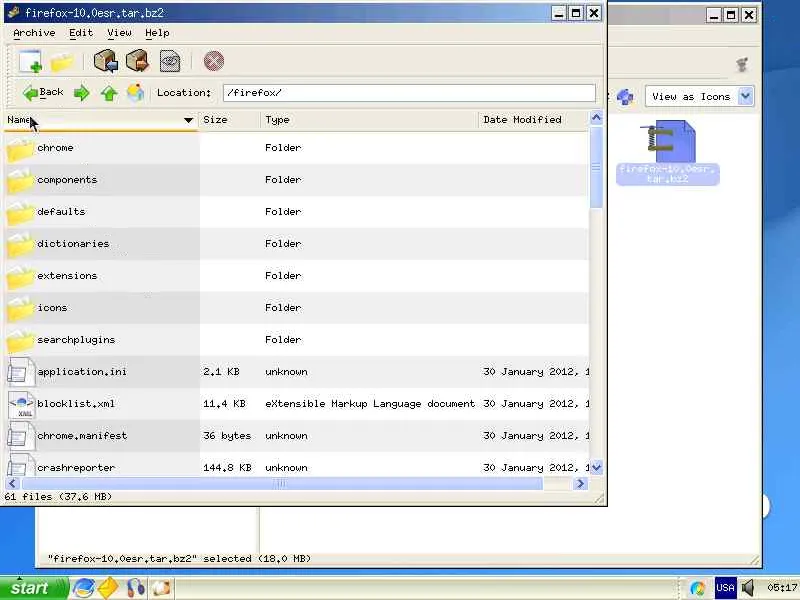Click the USA keyboard layout indicator
The image size is (800, 600).
pyautogui.click(x=725, y=588)
